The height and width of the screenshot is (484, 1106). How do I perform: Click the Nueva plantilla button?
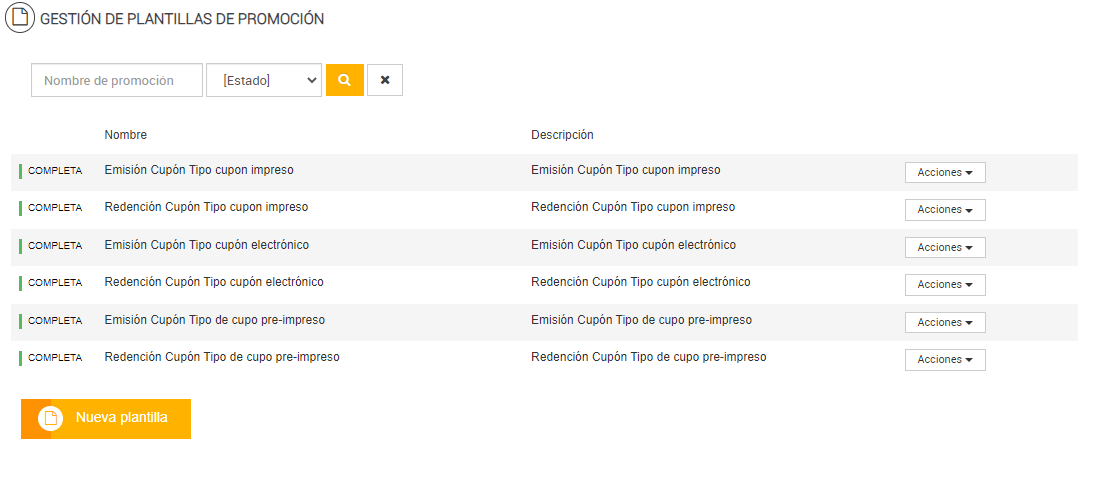click(121, 418)
